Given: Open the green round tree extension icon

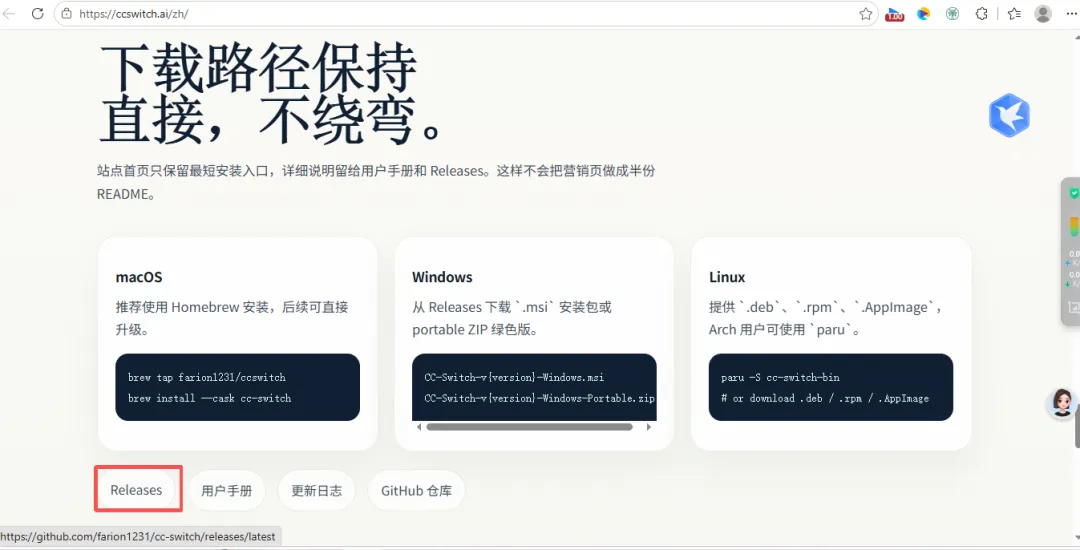Looking at the screenshot, I should tap(953, 13).
